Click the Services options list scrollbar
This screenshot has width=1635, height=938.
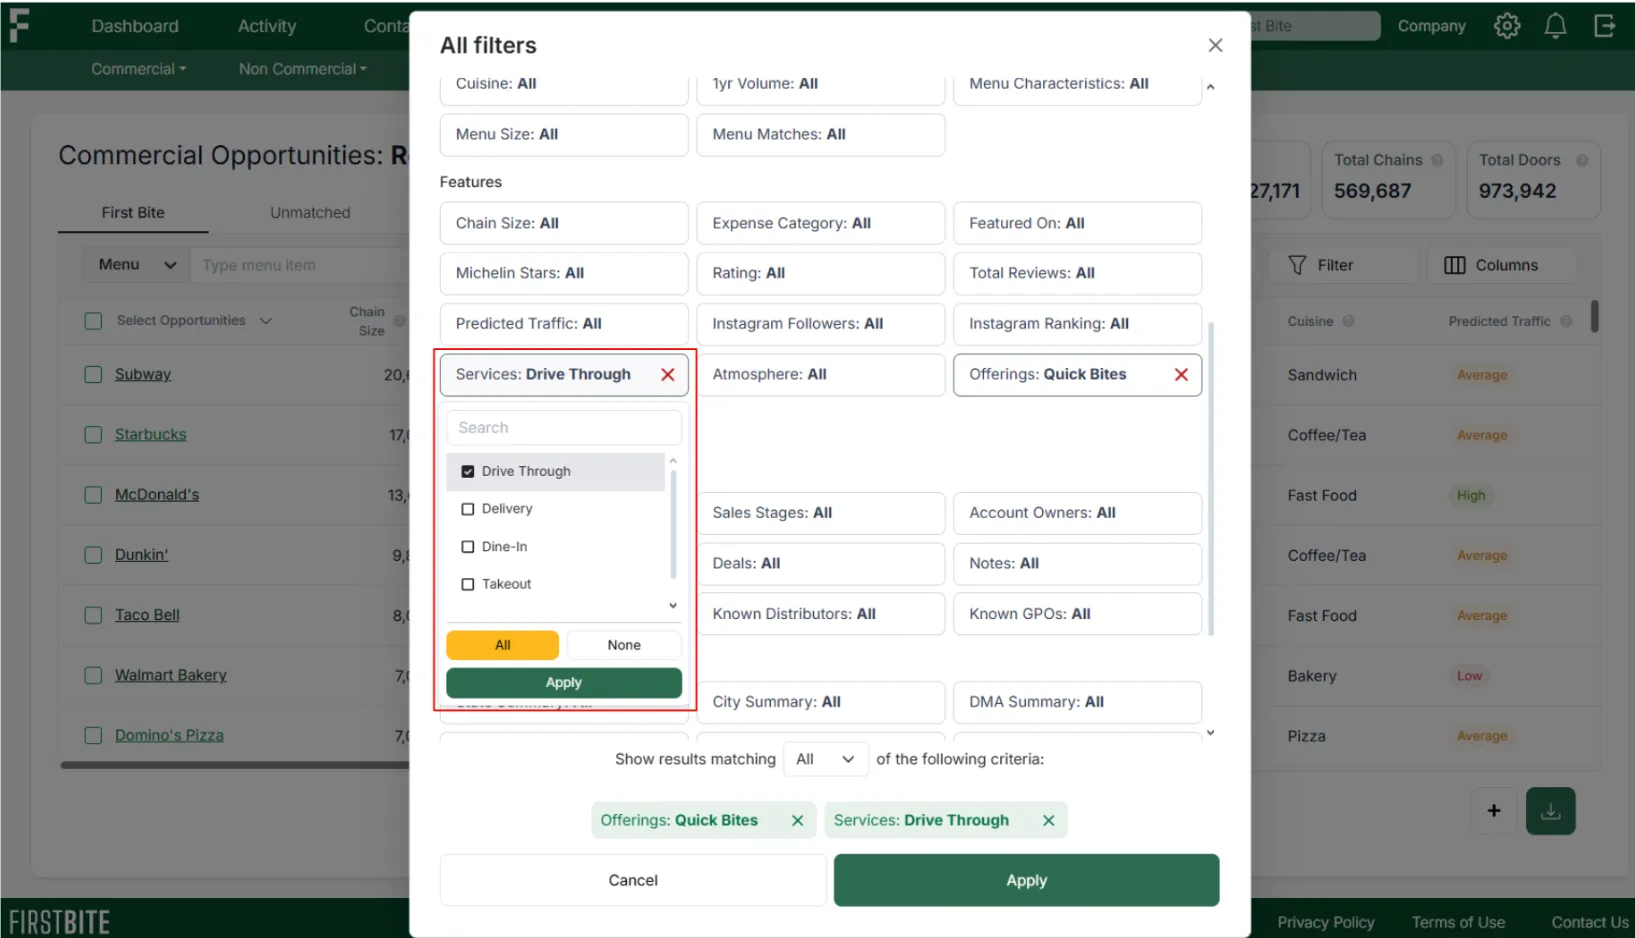point(673,525)
